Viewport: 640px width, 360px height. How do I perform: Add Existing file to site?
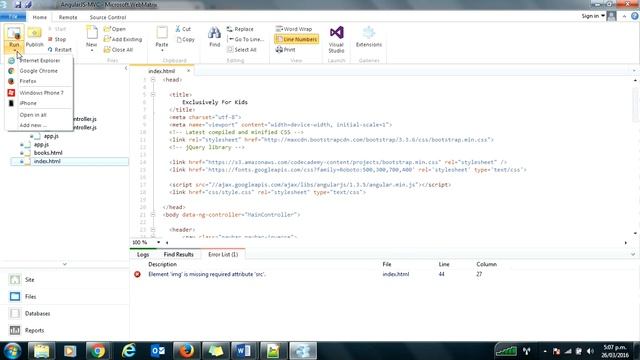[x=123, y=39]
